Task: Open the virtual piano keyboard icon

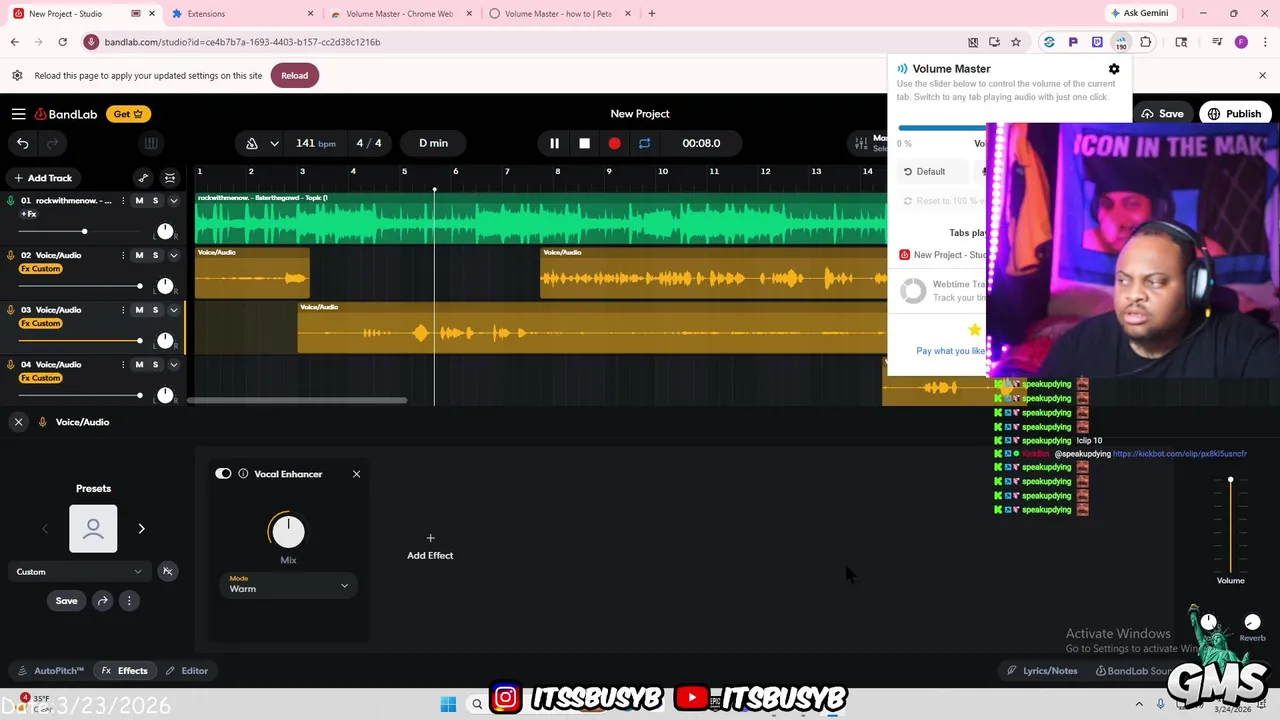Action: point(151,143)
